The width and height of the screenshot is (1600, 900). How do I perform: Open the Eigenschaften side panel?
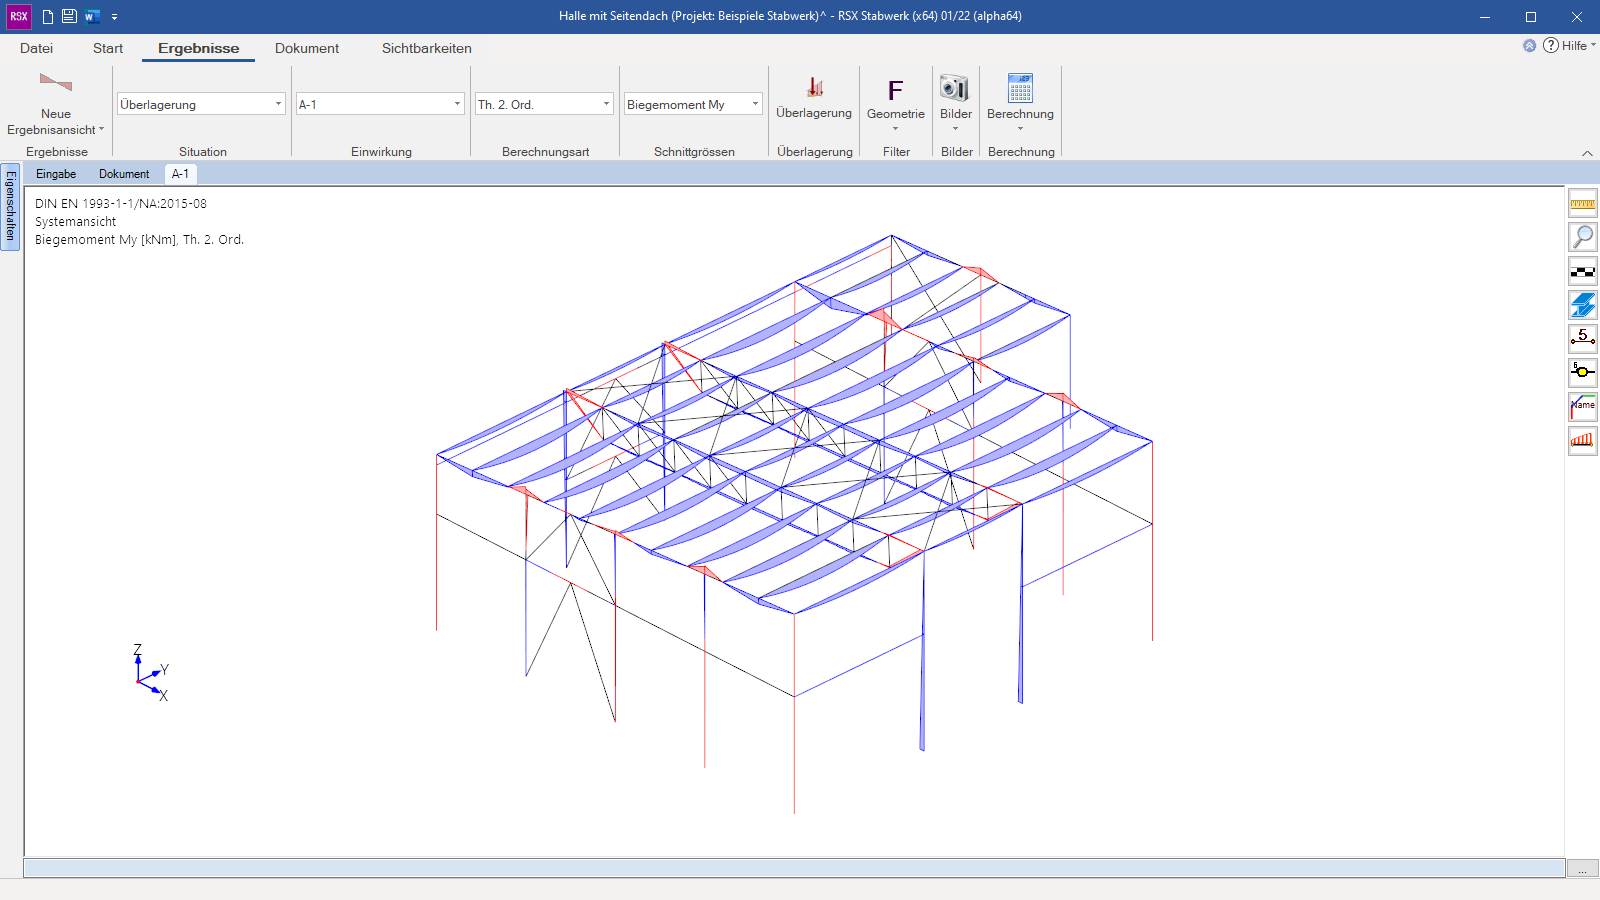pyautogui.click(x=10, y=206)
